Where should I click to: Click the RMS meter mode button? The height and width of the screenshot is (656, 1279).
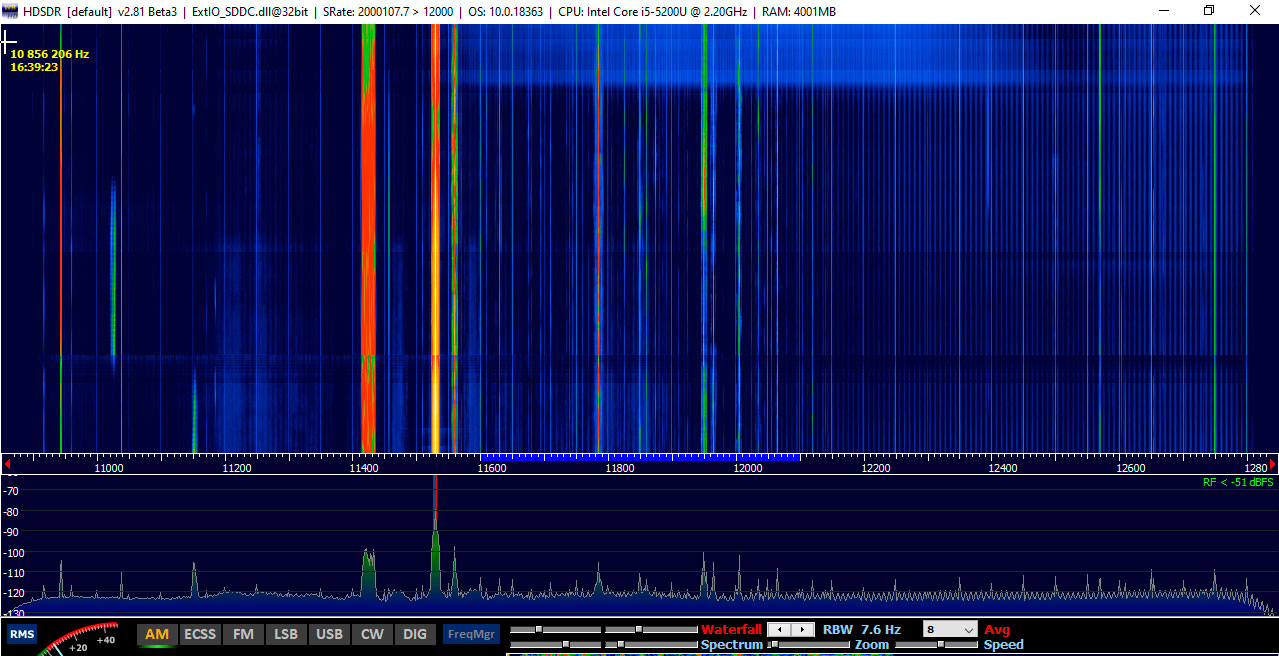pos(22,634)
